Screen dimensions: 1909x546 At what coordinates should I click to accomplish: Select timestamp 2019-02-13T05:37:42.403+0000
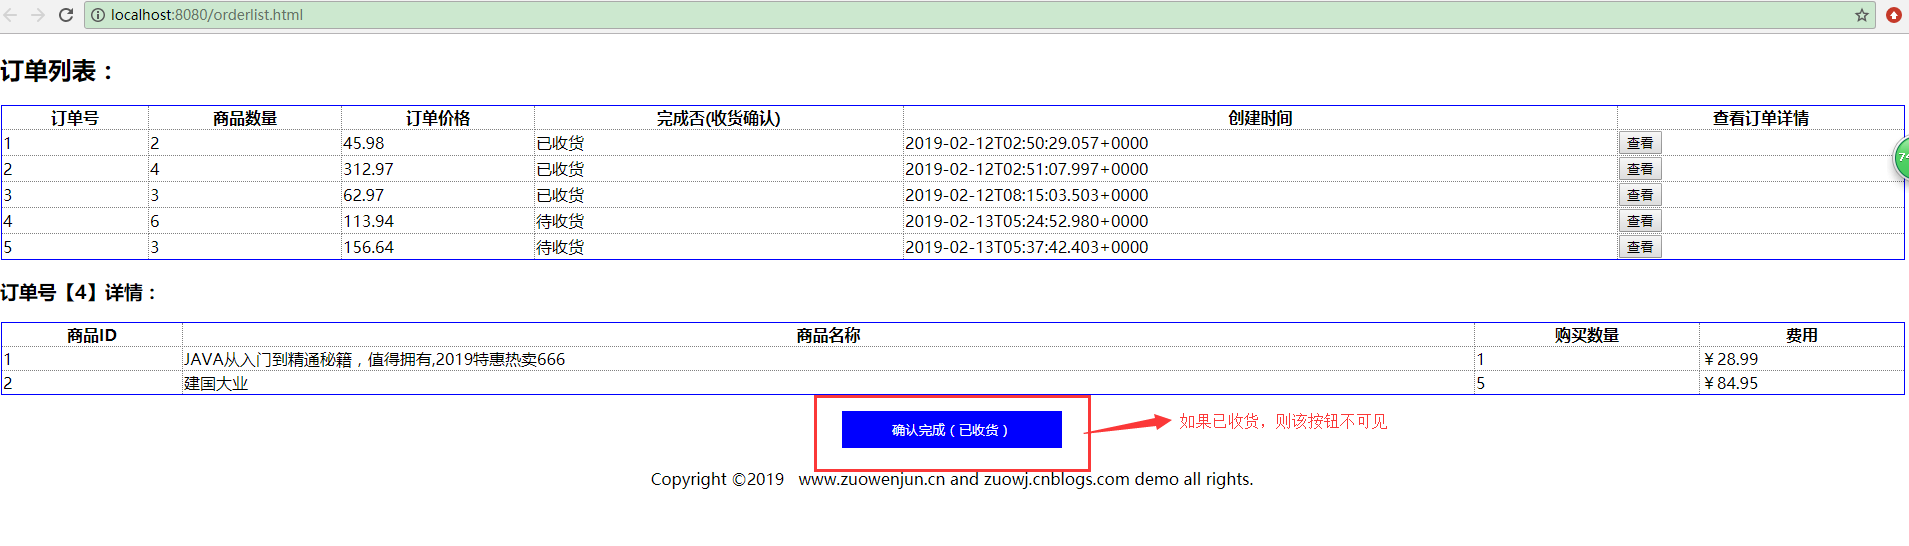click(1027, 247)
